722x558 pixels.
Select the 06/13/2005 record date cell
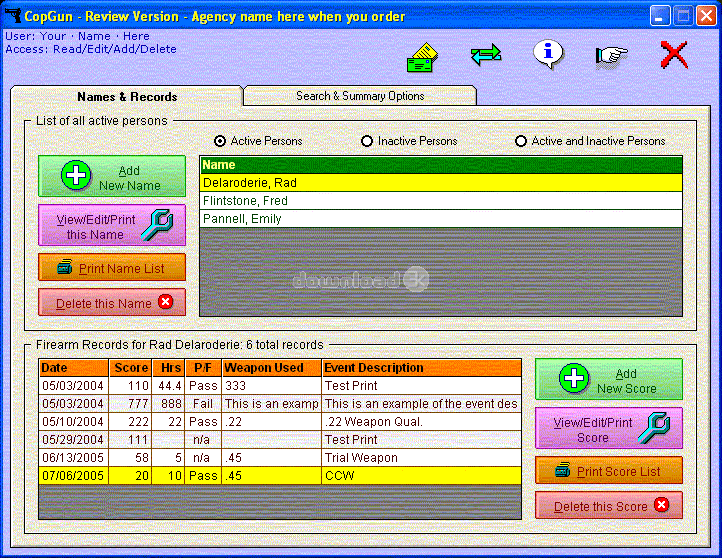point(74,458)
